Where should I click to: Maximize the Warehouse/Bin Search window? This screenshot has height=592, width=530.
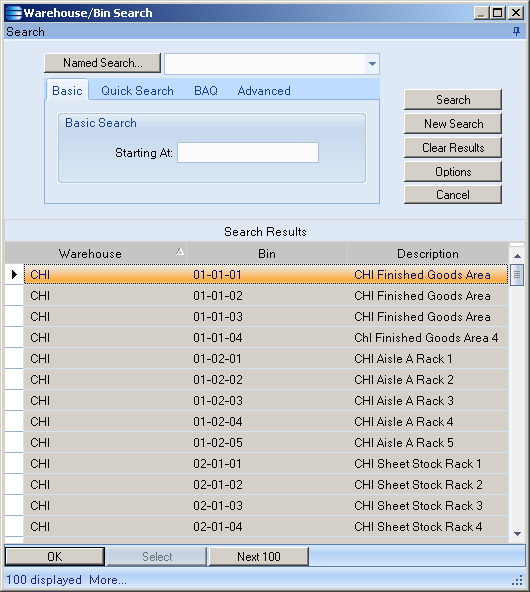[x=498, y=13]
